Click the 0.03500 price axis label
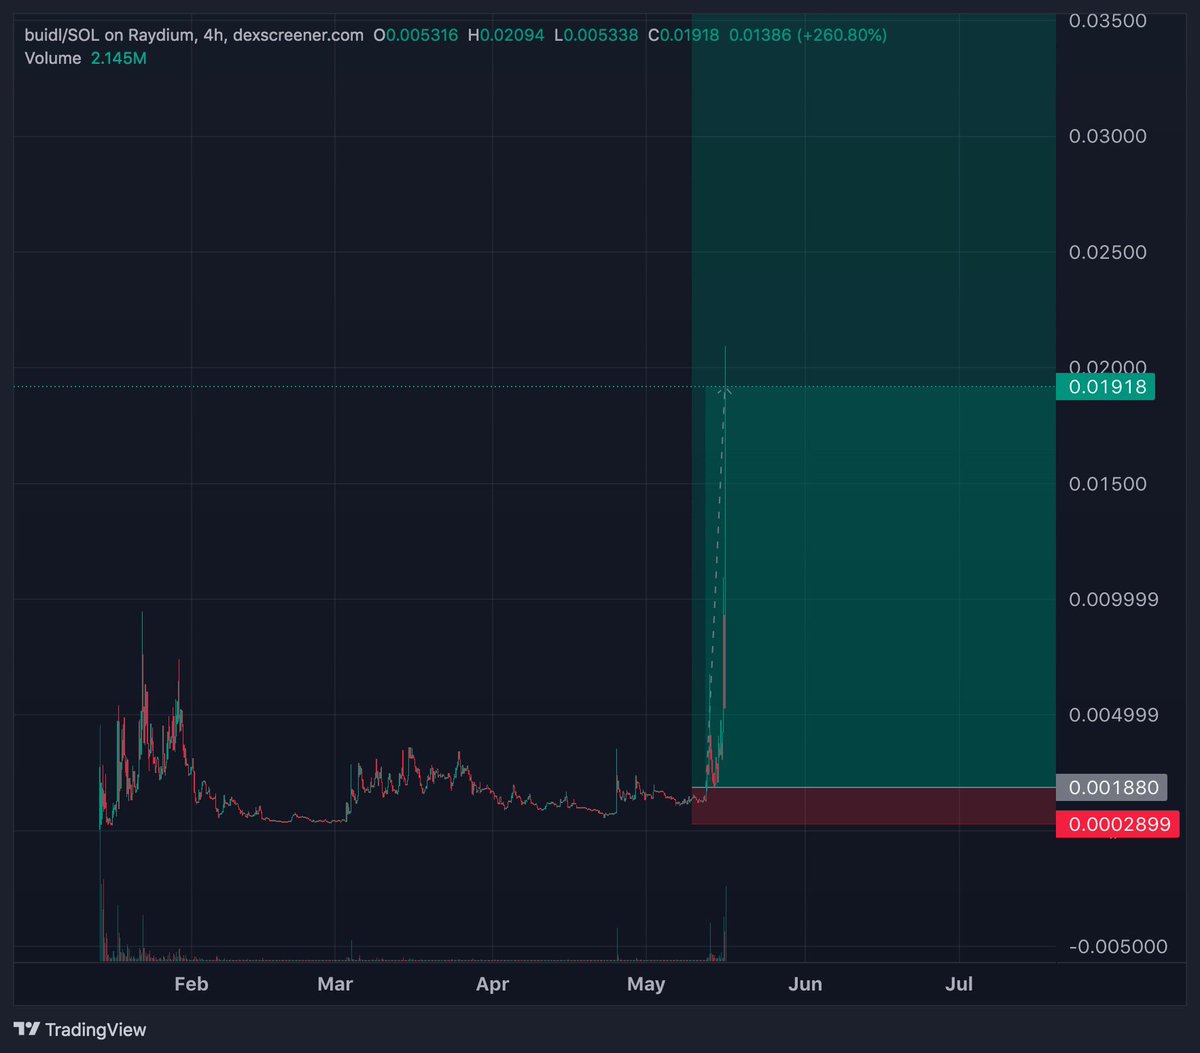1200x1053 pixels. [1106, 20]
